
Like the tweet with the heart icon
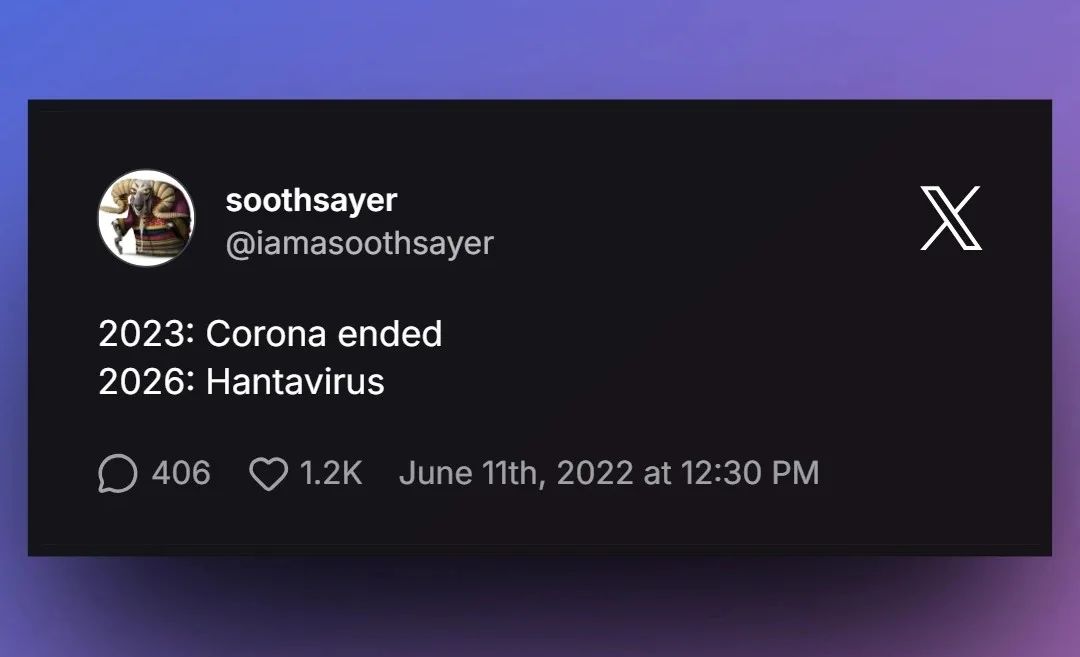(x=268, y=474)
